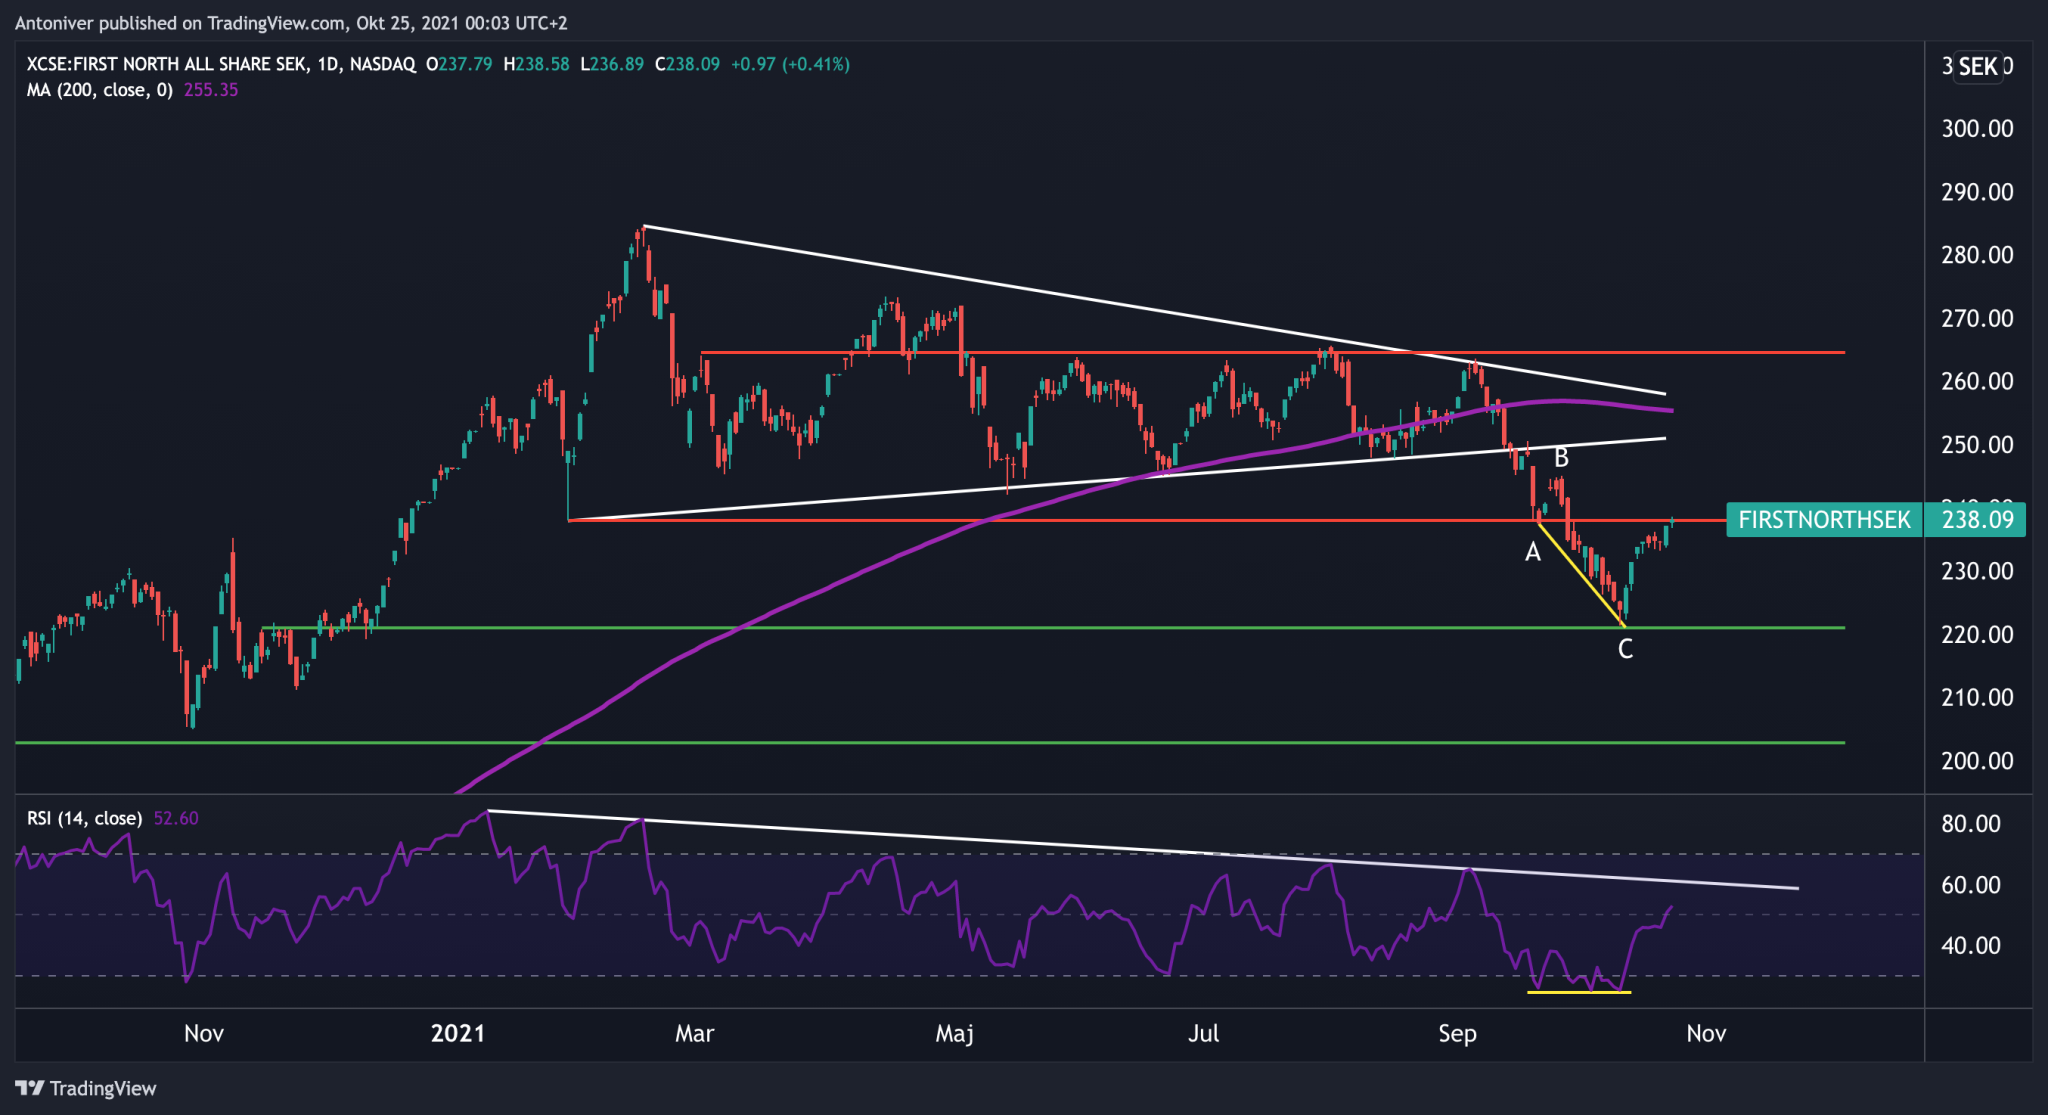Click the purple 200 MA curve end
Image resolution: width=2048 pixels, height=1115 pixels.
tap(1668, 410)
